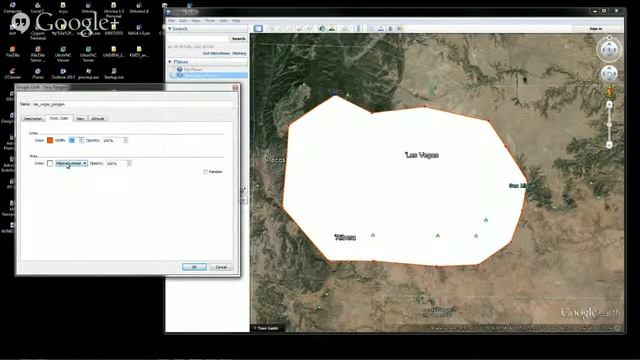The image size is (640, 360).
Task: Open the Add menu in Google Earth
Action: 223,20
